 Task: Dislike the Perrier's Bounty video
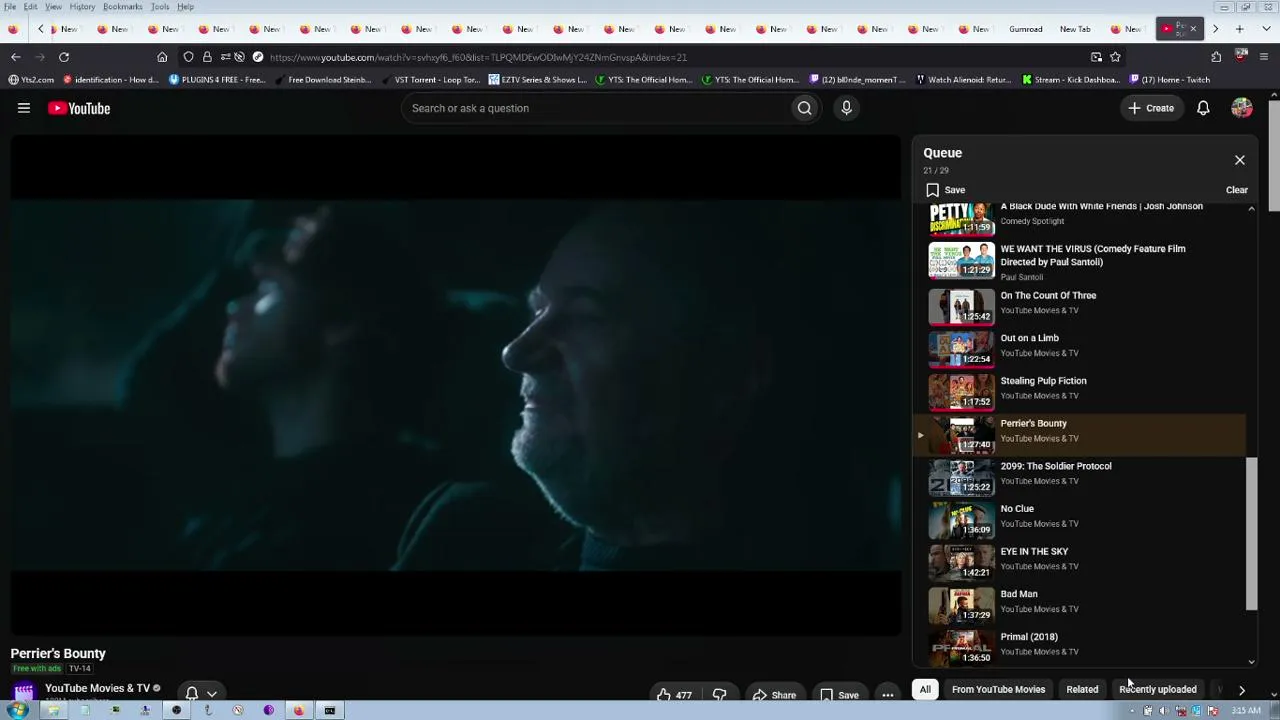point(719,695)
